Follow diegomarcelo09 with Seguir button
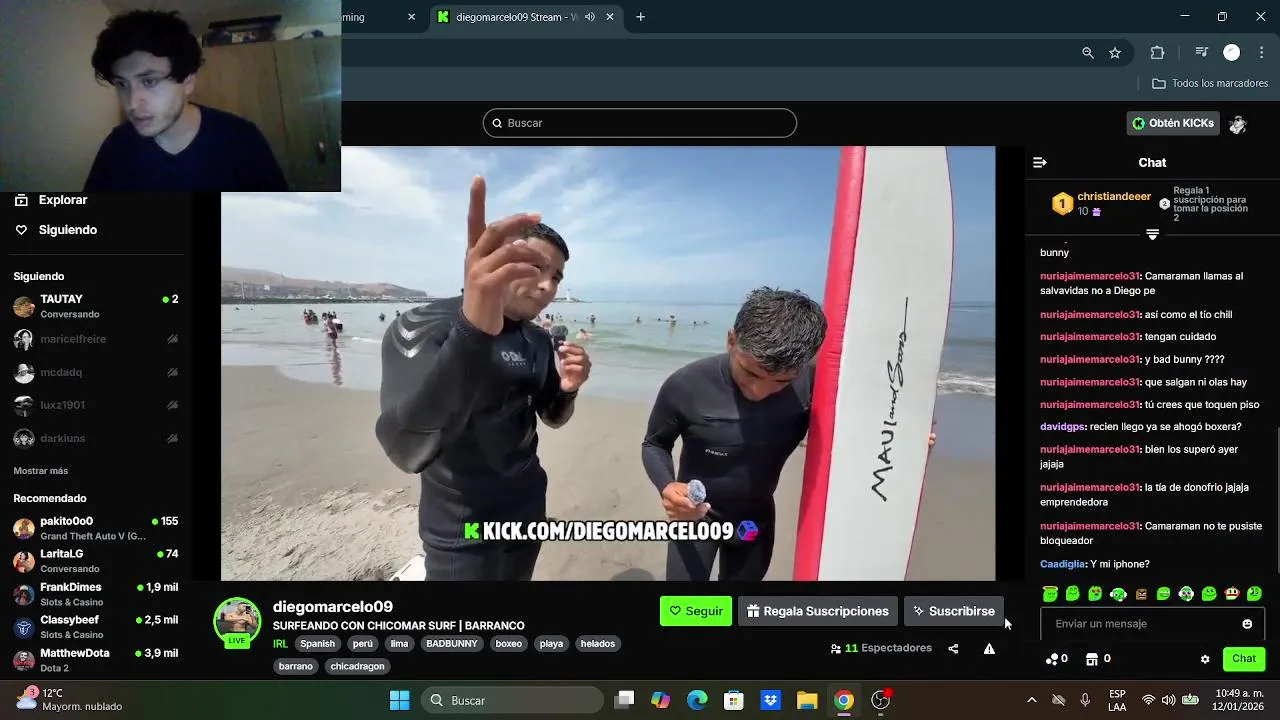The height and width of the screenshot is (720, 1280). (696, 611)
